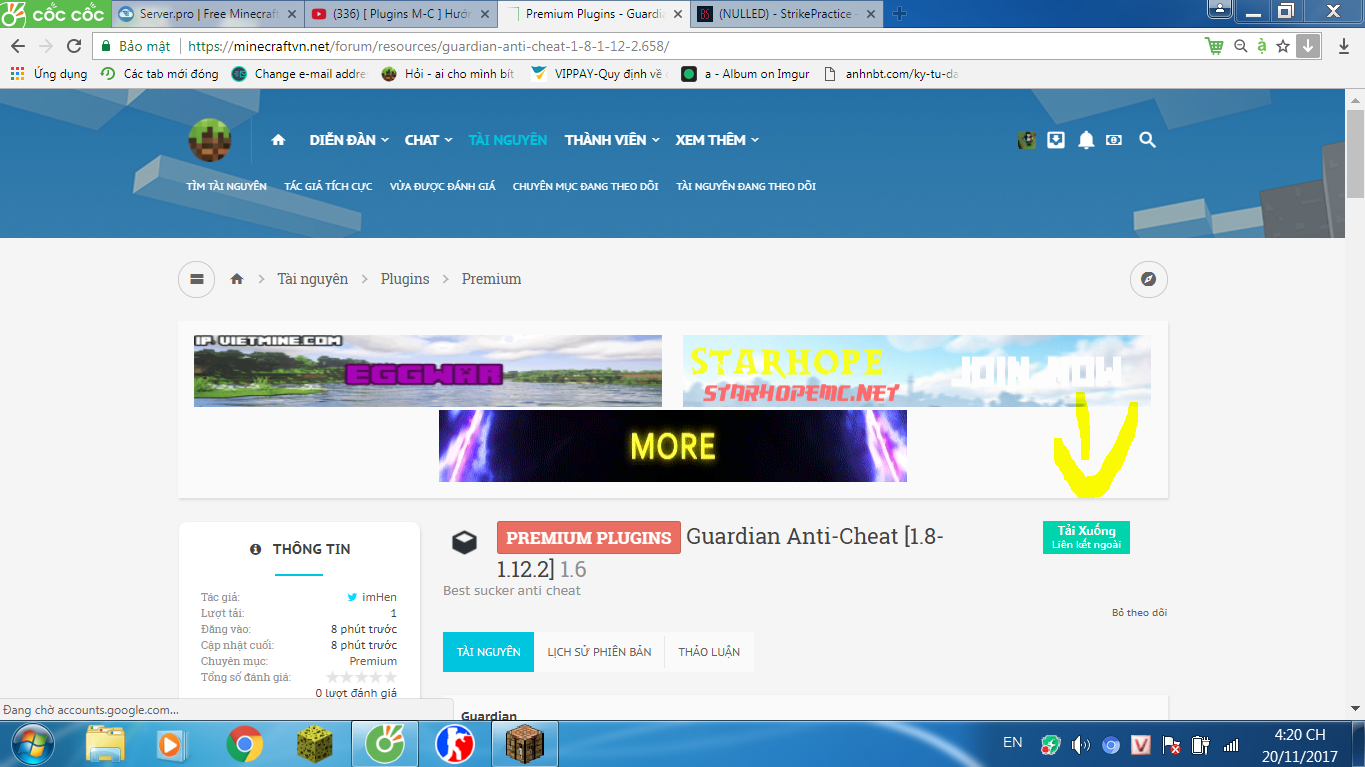Image resolution: width=1365 pixels, height=767 pixels.
Task: Click the money icon in the header
Action: tap(1114, 140)
